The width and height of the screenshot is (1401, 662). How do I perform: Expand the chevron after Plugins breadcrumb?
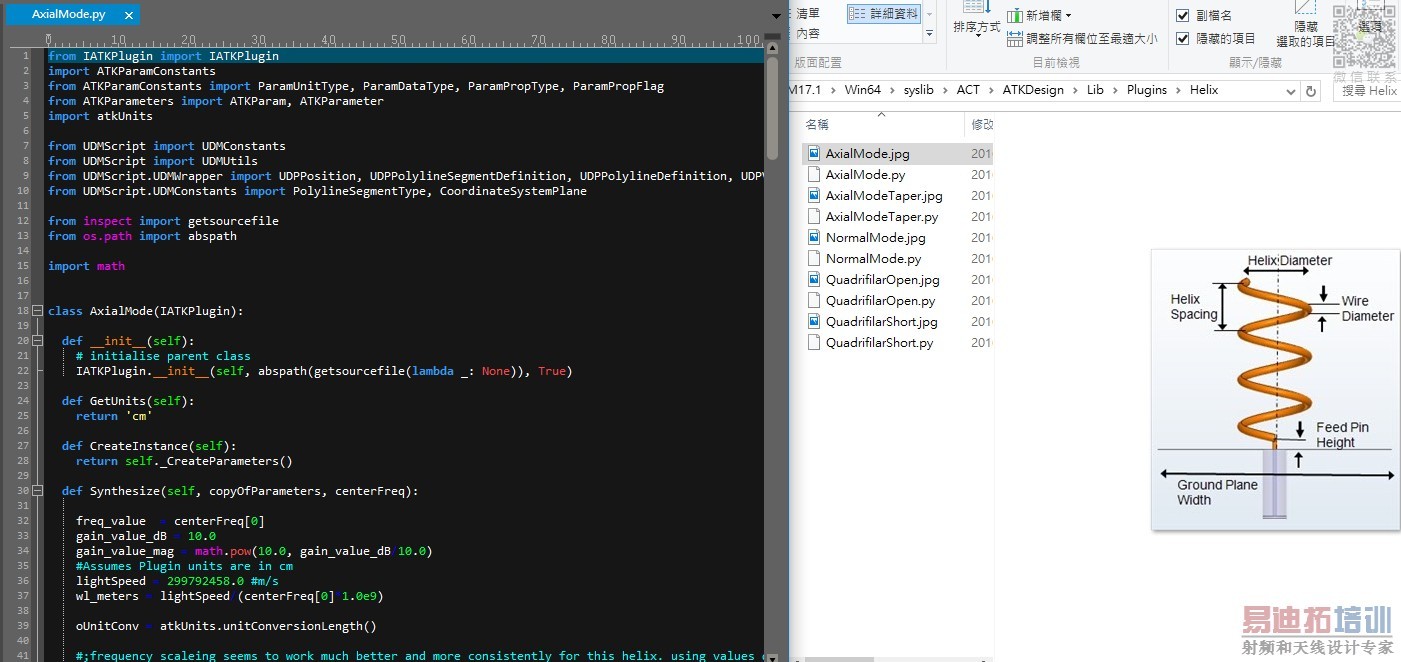click(x=1178, y=90)
